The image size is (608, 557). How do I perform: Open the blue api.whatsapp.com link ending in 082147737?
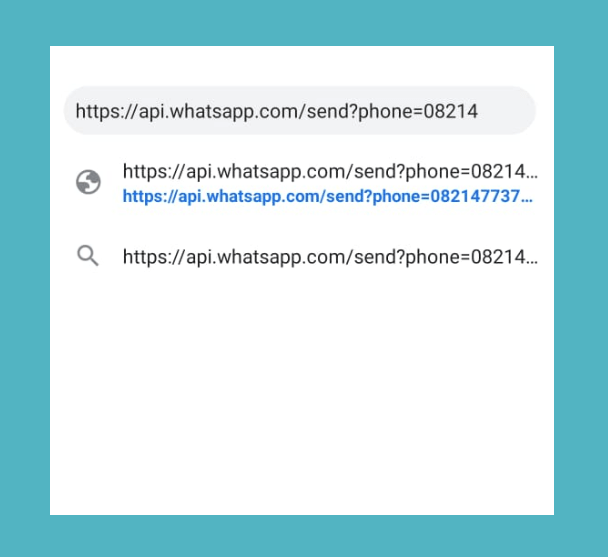click(x=328, y=196)
